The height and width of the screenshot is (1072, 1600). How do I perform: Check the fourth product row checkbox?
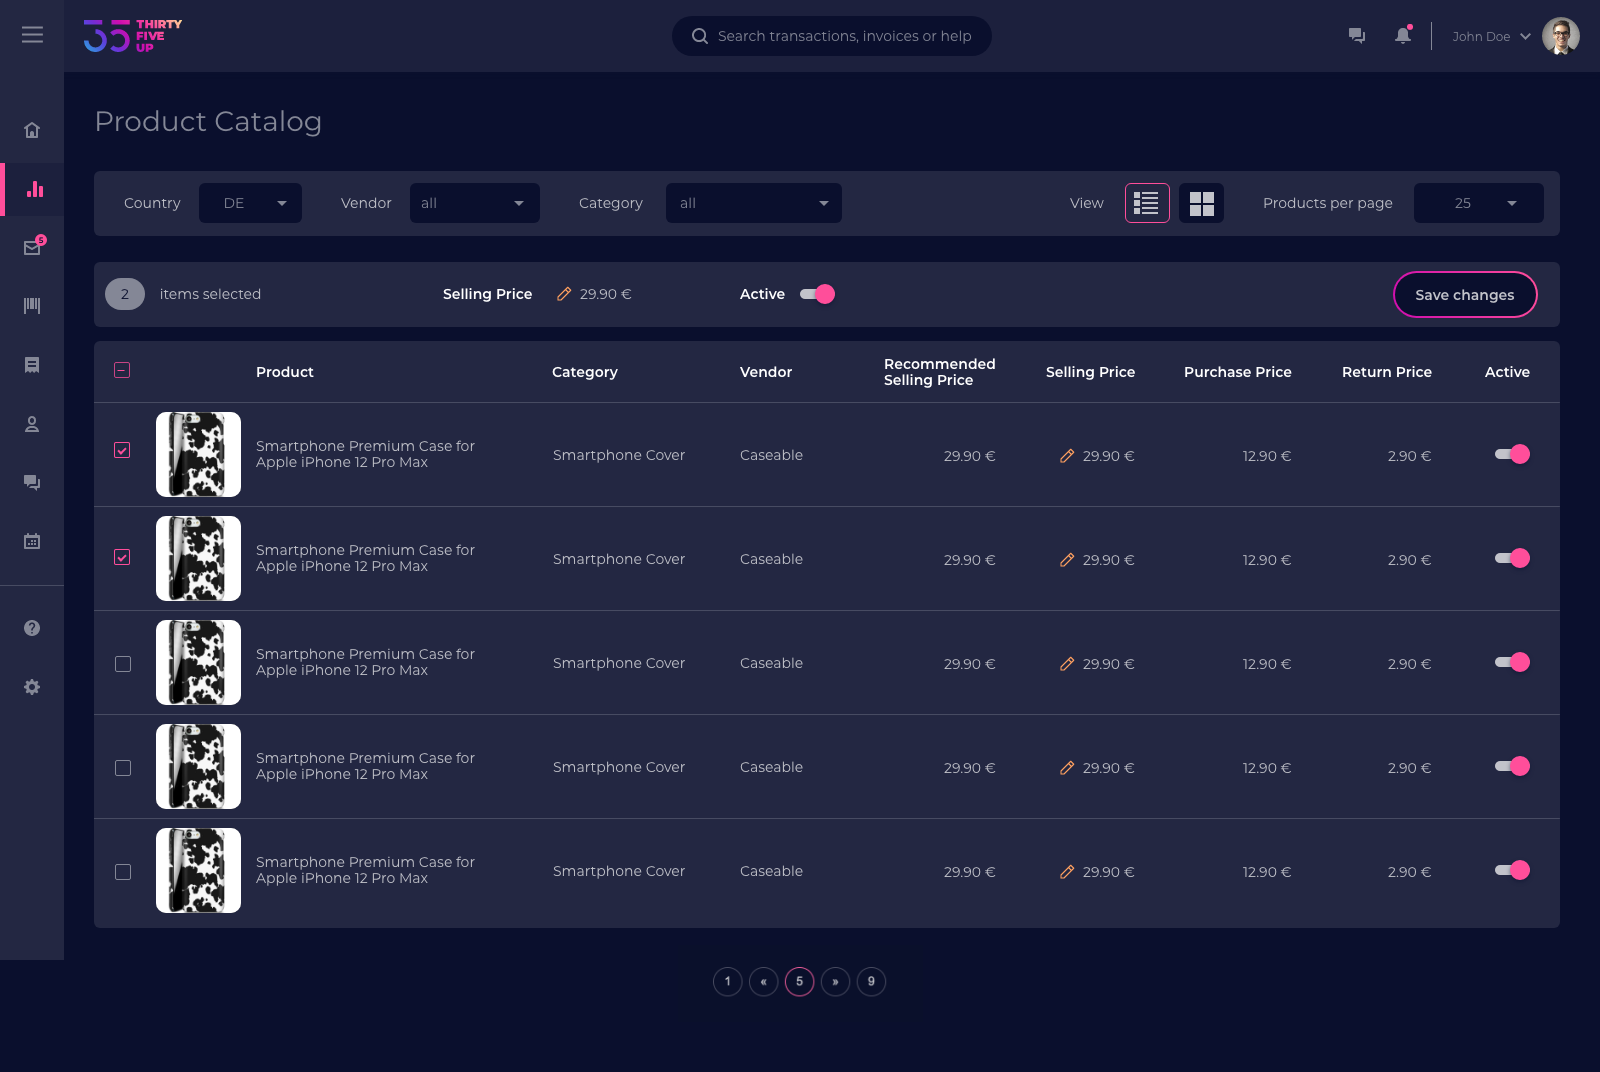123,768
